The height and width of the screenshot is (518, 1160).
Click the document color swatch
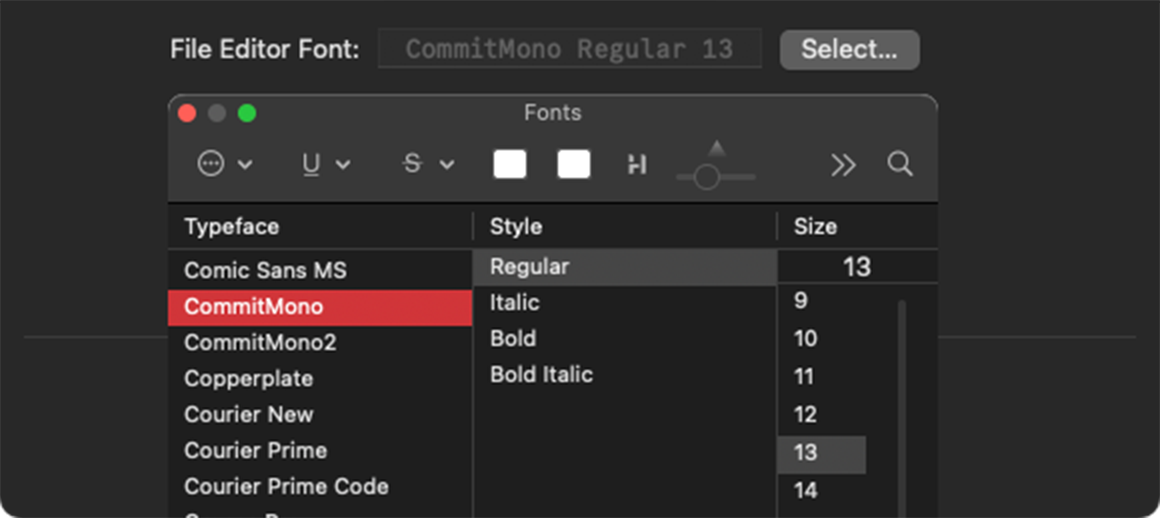click(573, 164)
